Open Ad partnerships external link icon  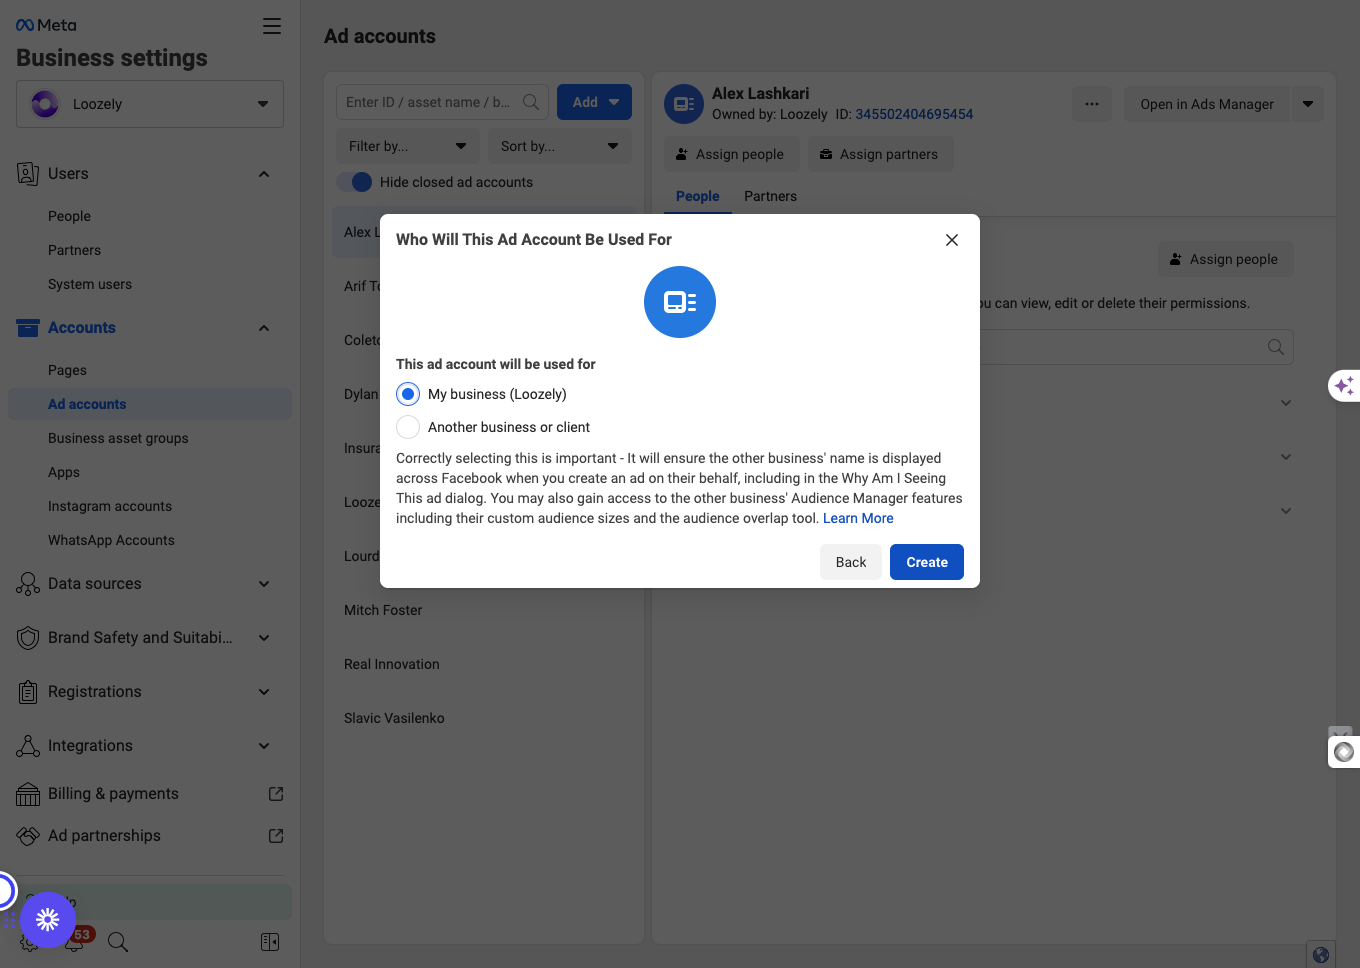[x=276, y=836]
